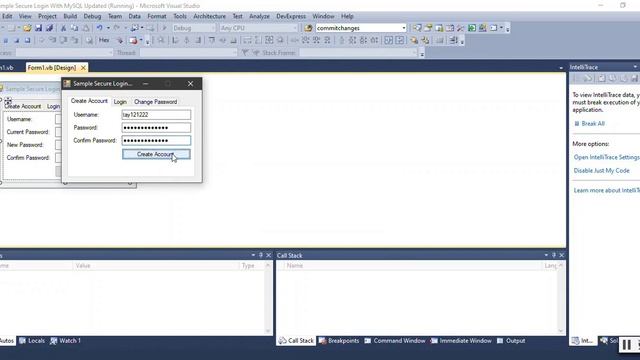This screenshot has height=360, width=640.
Task: Expand the Undo history dropdown arrow
Action: pos(108,28)
